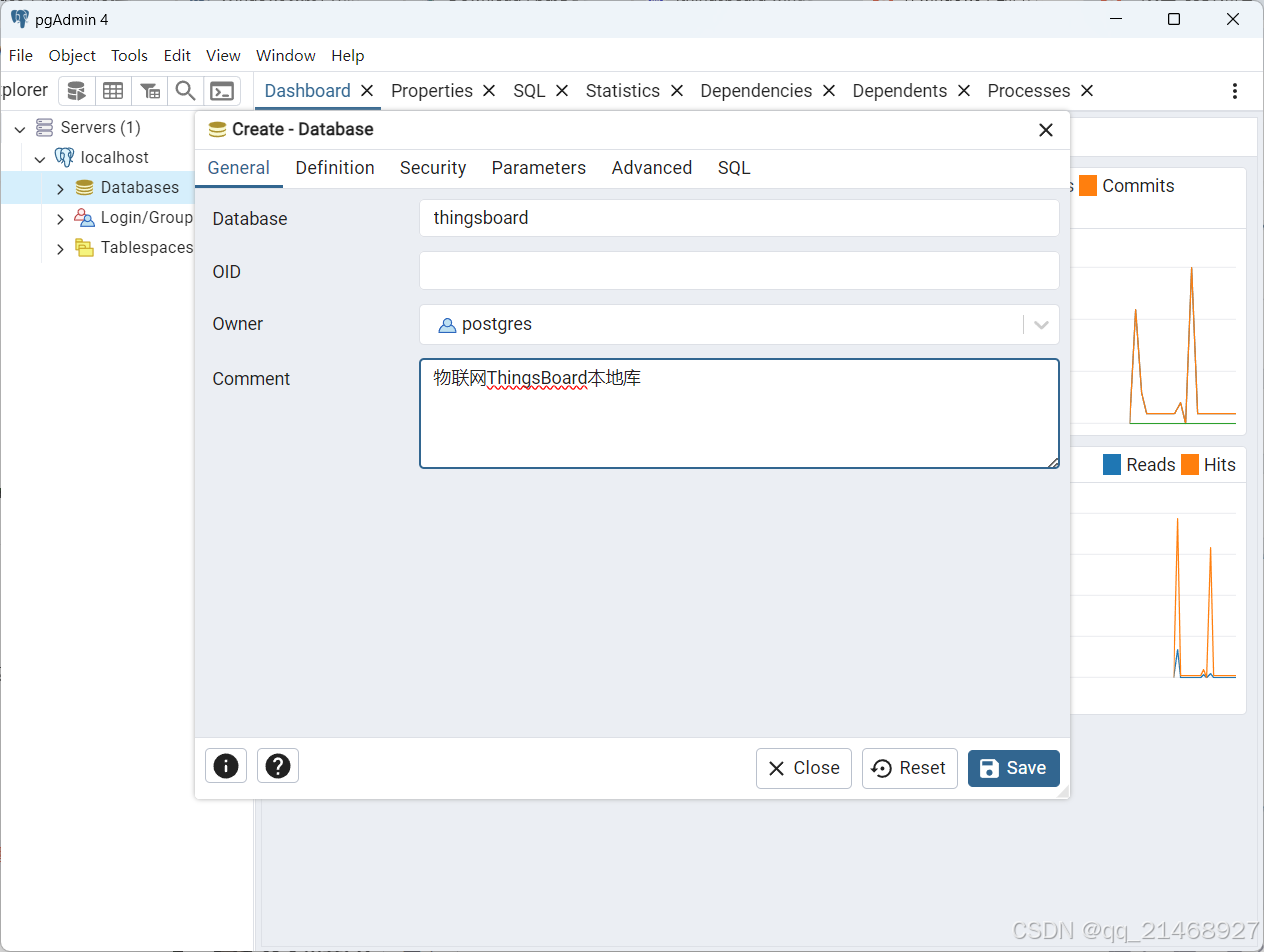Click the Tablespaces folder icon
This screenshot has height=952, width=1264.
[x=84, y=247]
